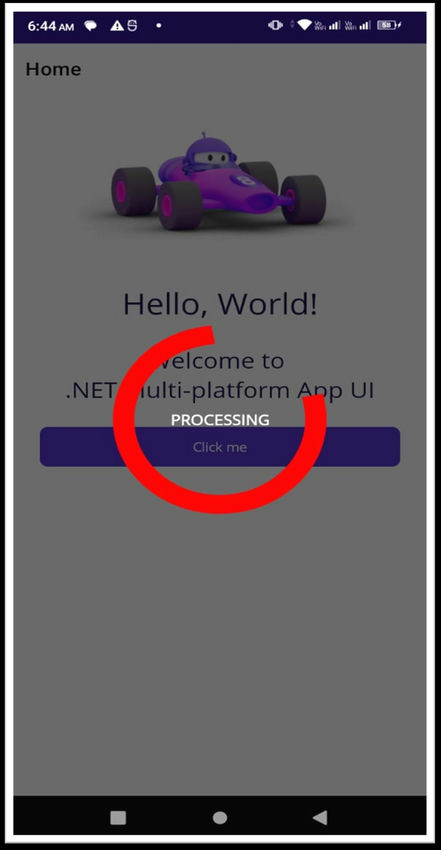441x850 pixels.
Task: Tap the vibrate mode status icon
Action: click(275, 25)
